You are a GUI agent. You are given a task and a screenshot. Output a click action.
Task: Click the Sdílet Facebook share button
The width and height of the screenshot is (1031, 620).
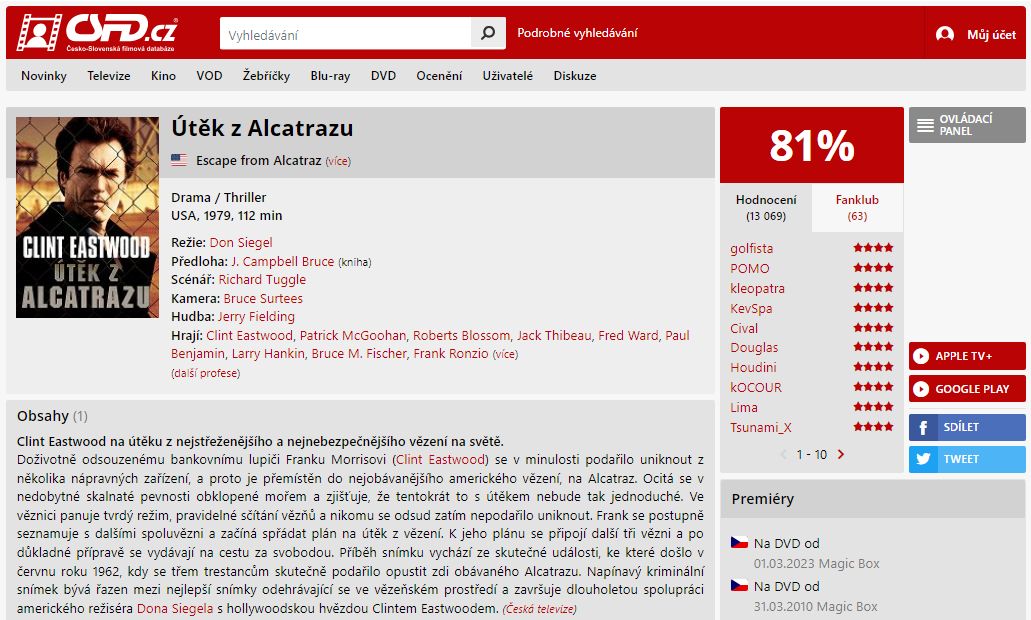click(x=967, y=427)
